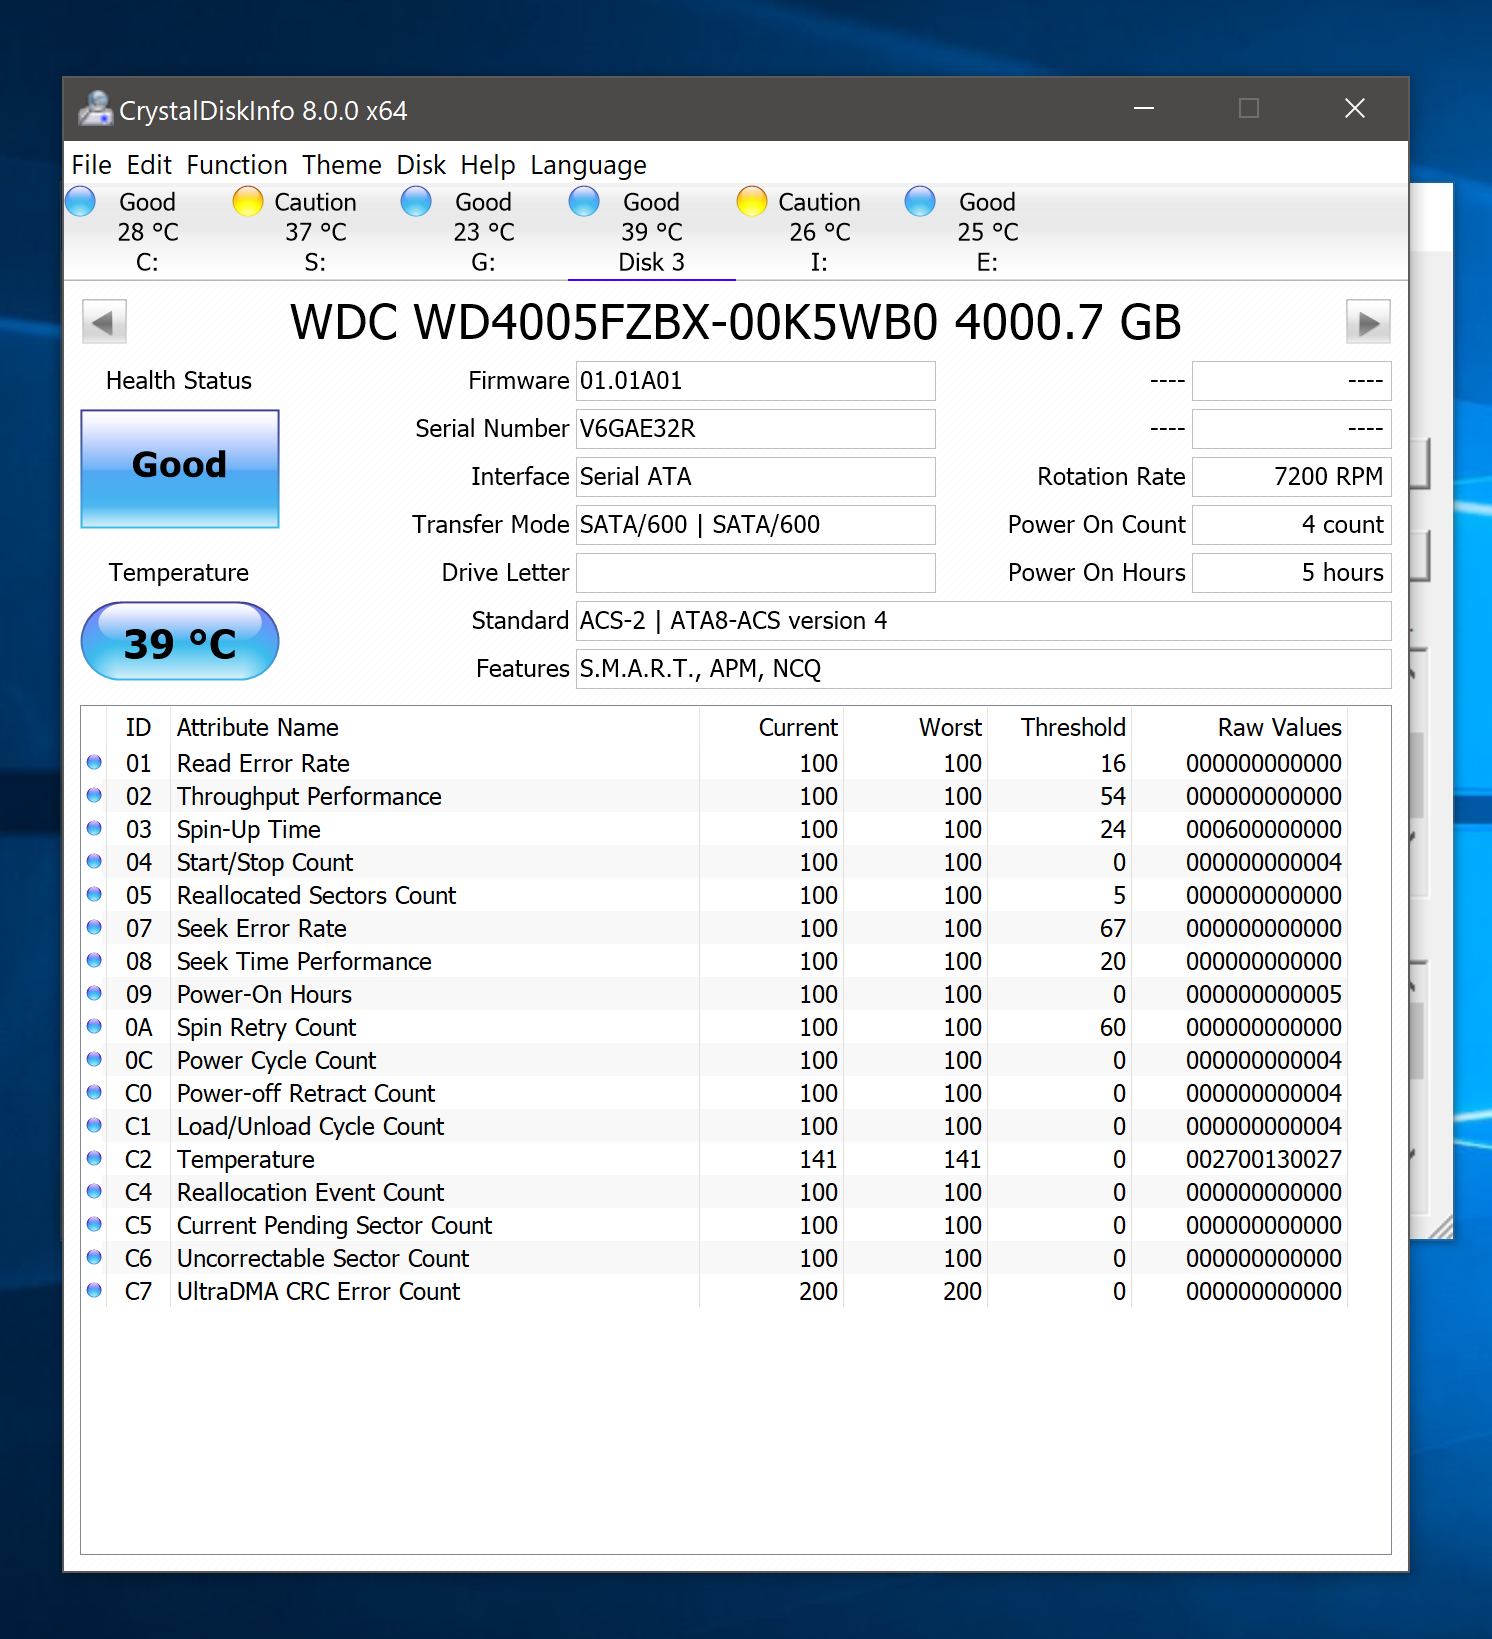Click the Transfer Mode field SATA/600

tap(756, 525)
